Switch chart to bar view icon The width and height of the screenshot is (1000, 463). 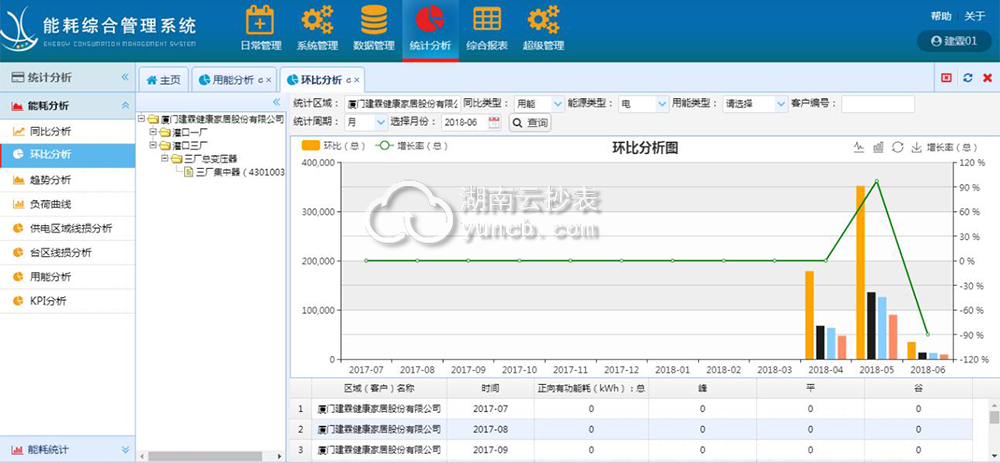point(878,147)
